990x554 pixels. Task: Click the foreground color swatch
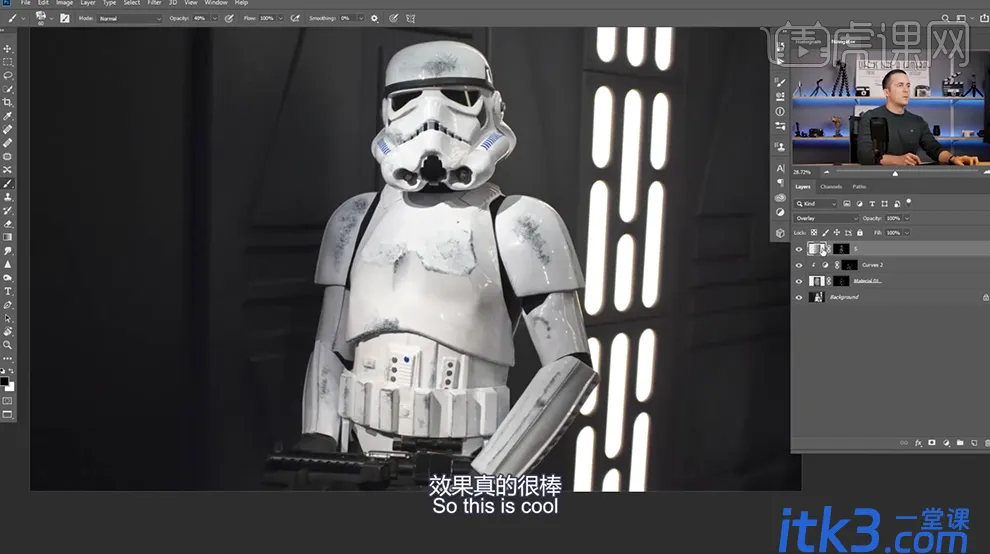coord(4,382)
